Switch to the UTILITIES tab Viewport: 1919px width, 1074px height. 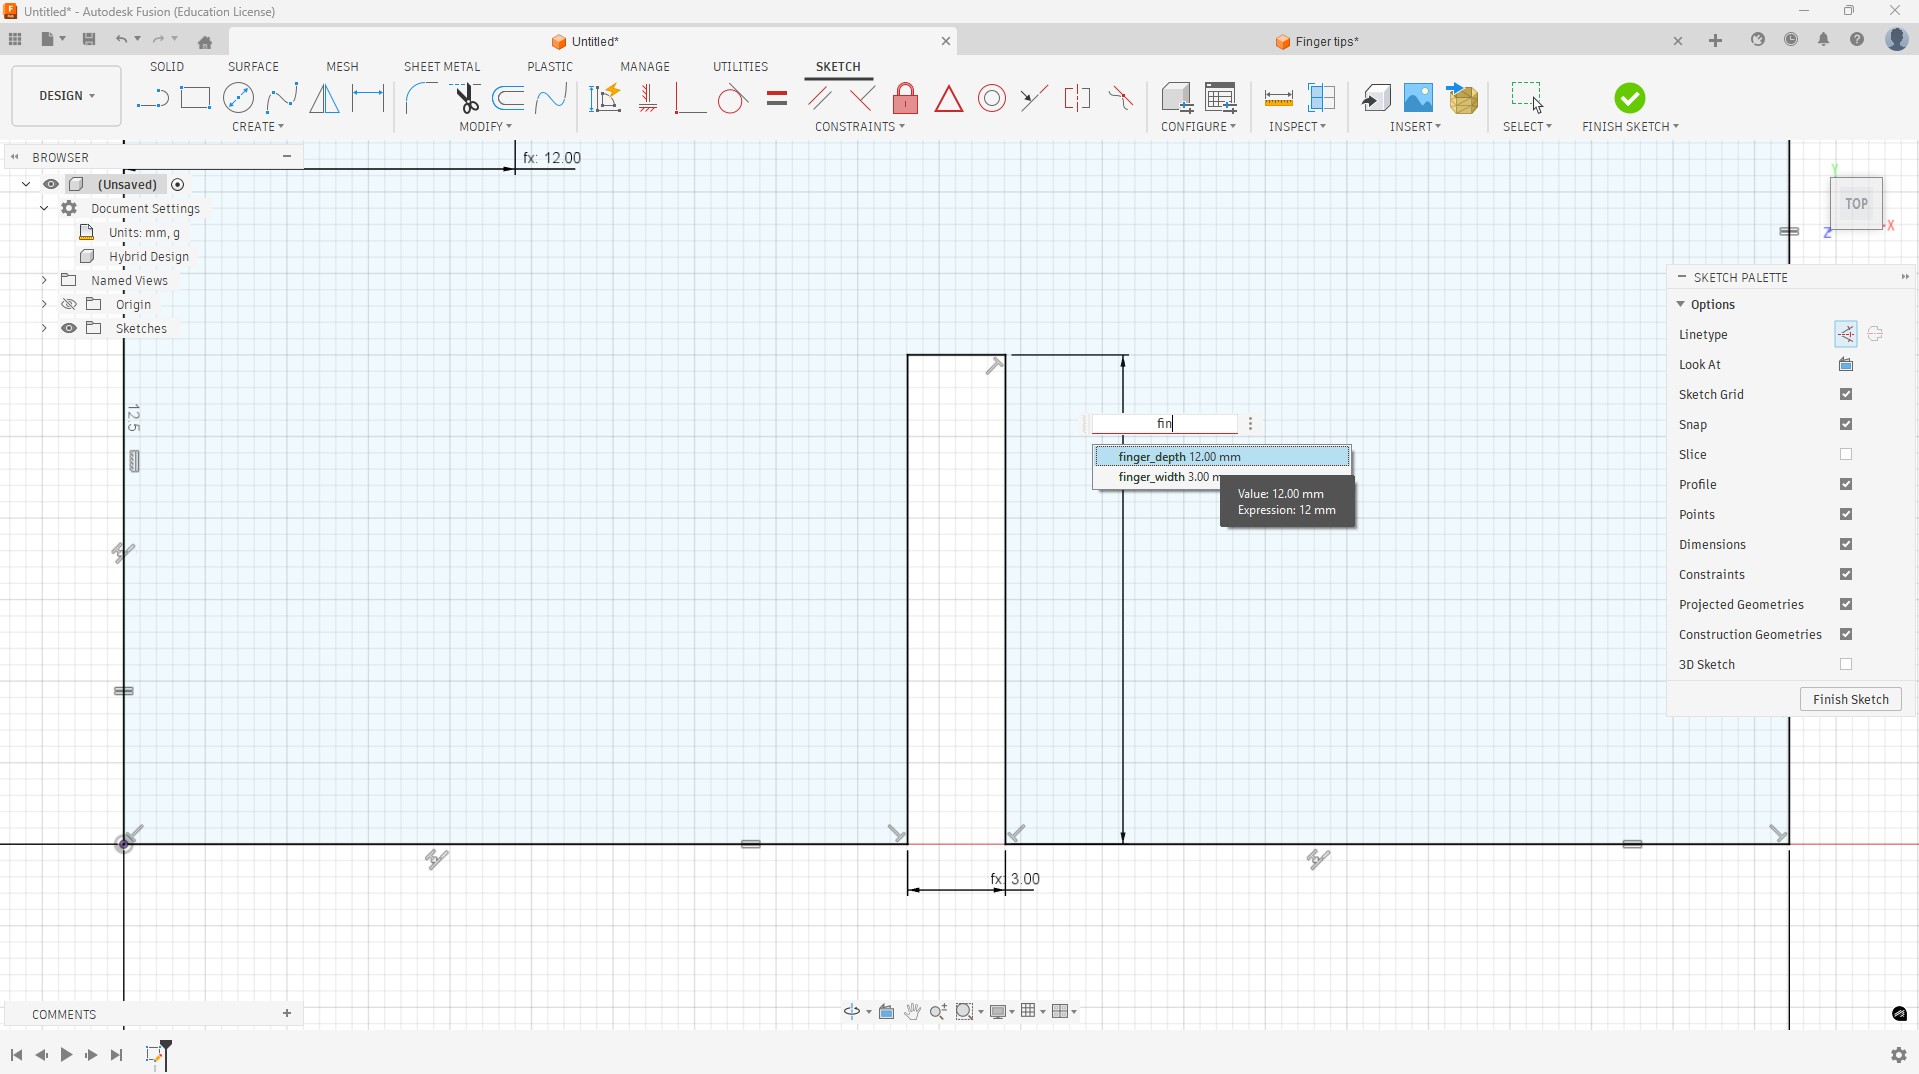click(740, 67)
